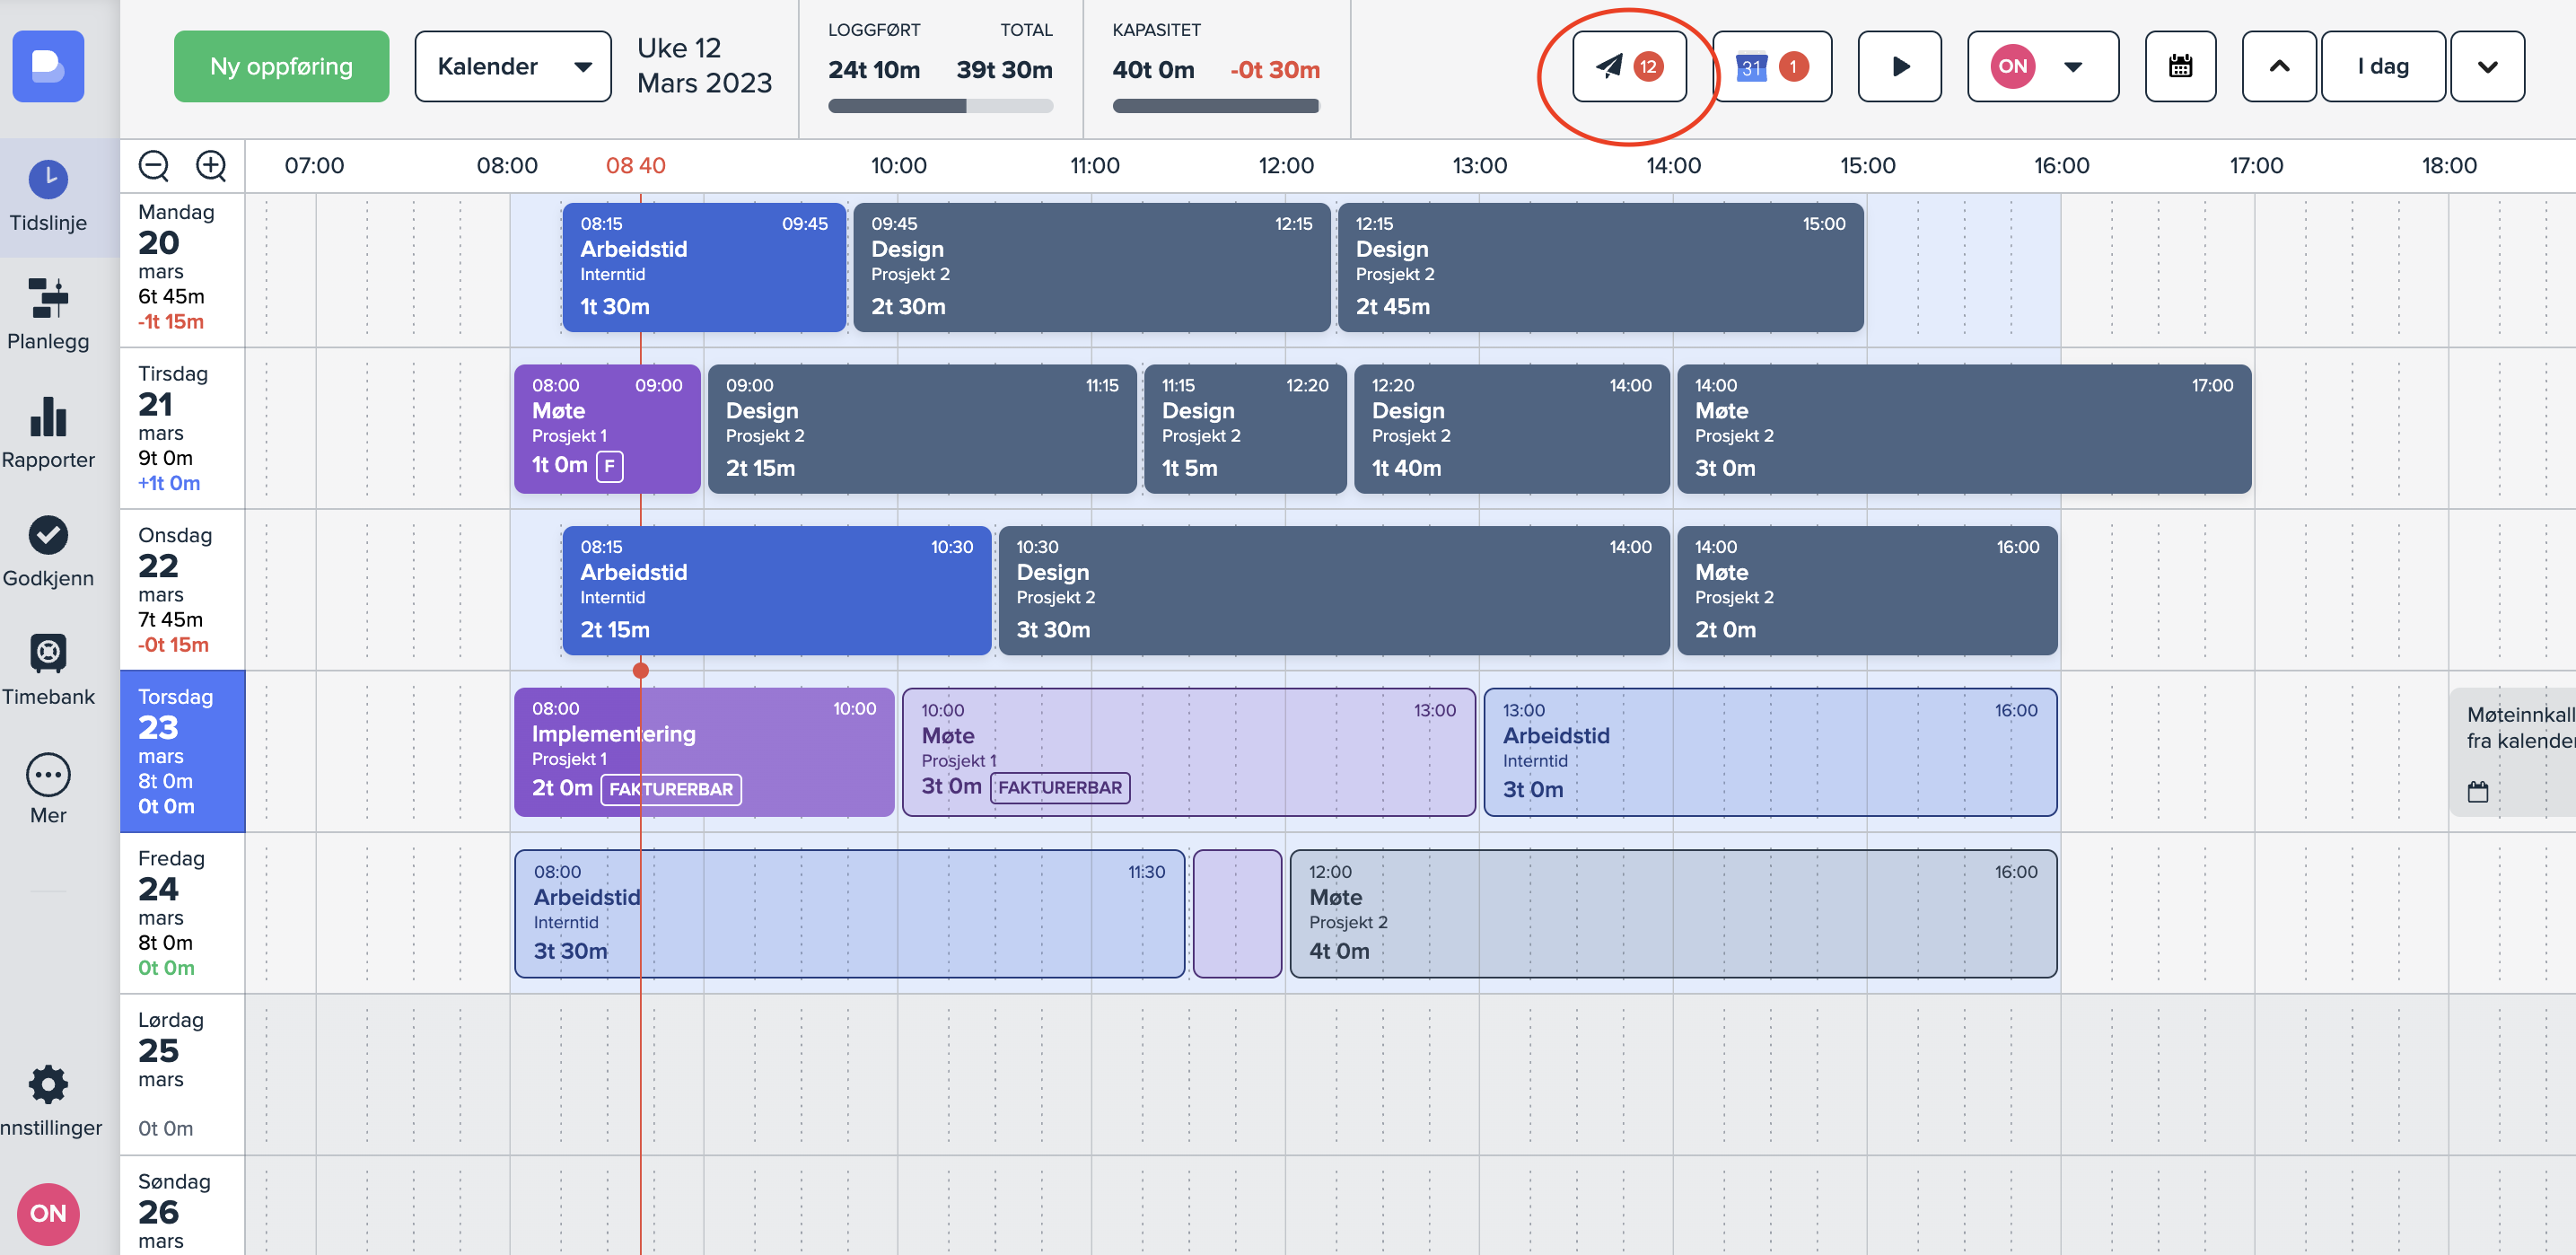Click the zoom out magnifier icon
Viewport: 2576px width, 1255px height.
coord(153,165)
